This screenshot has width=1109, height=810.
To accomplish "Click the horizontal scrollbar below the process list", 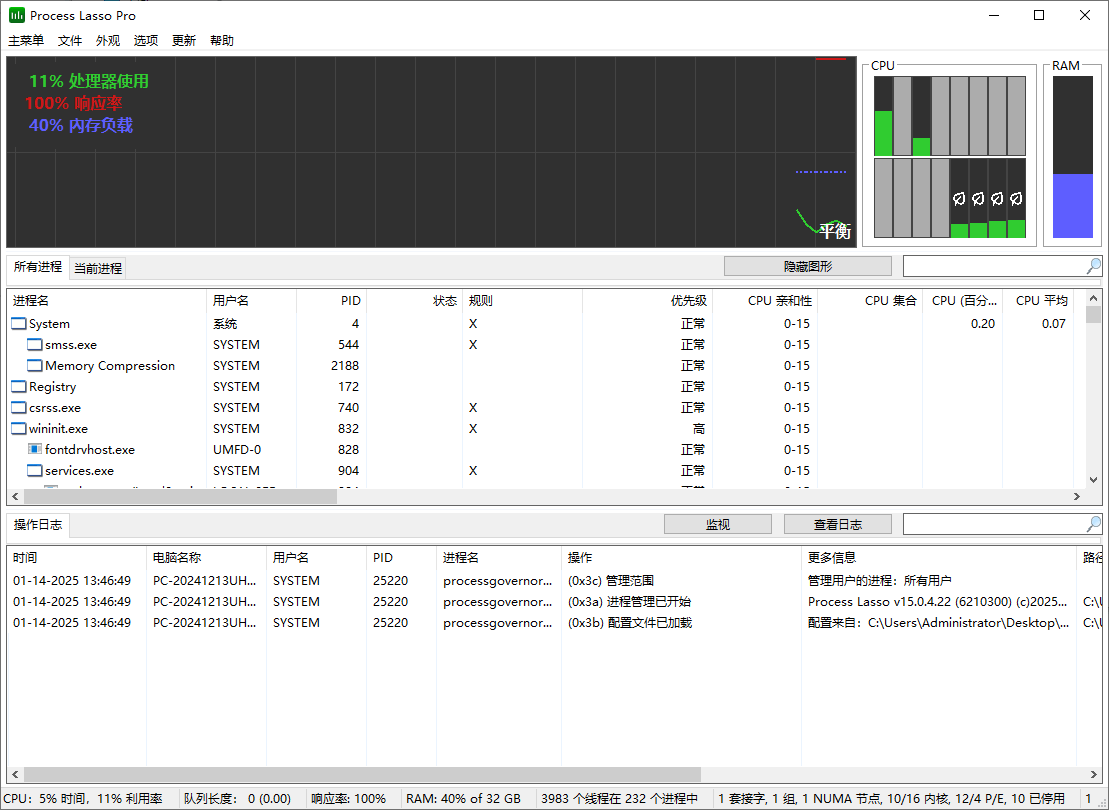I will click(180, 496).
